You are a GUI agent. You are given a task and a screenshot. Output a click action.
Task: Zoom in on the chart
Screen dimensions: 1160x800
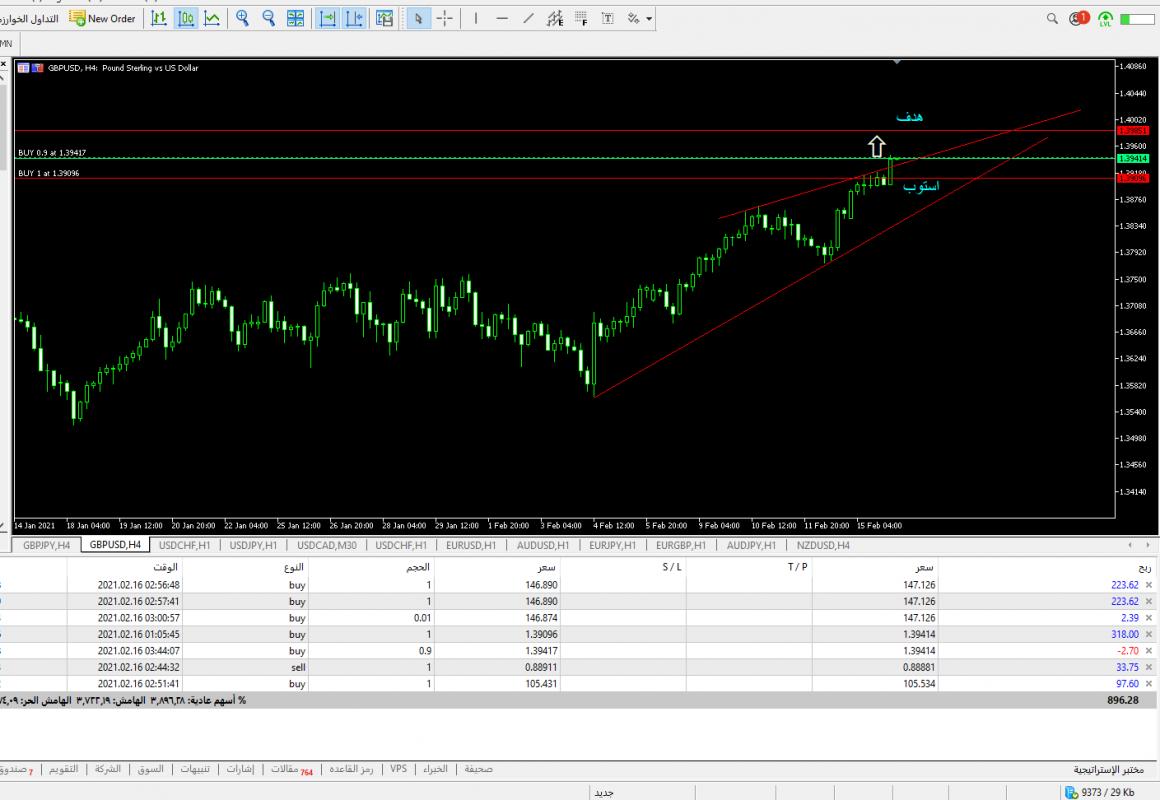242,18
